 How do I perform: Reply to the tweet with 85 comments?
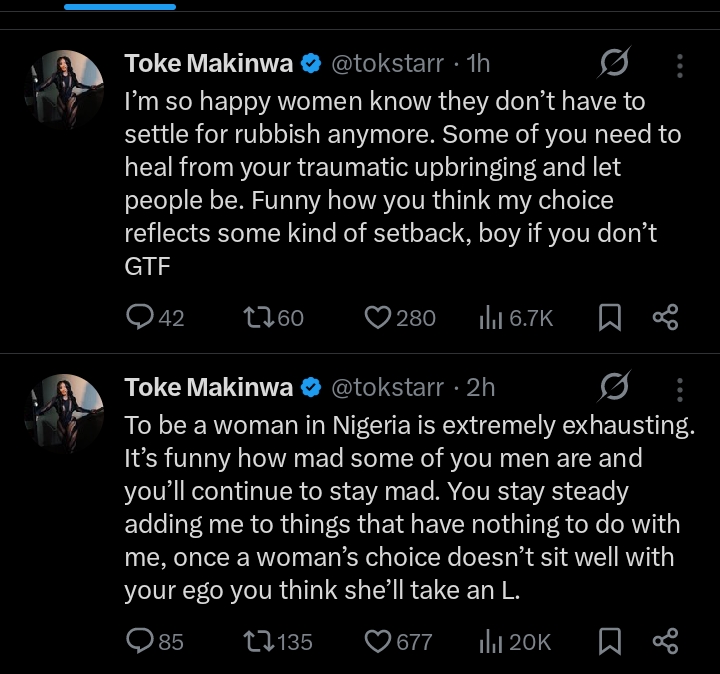[140, 641]
